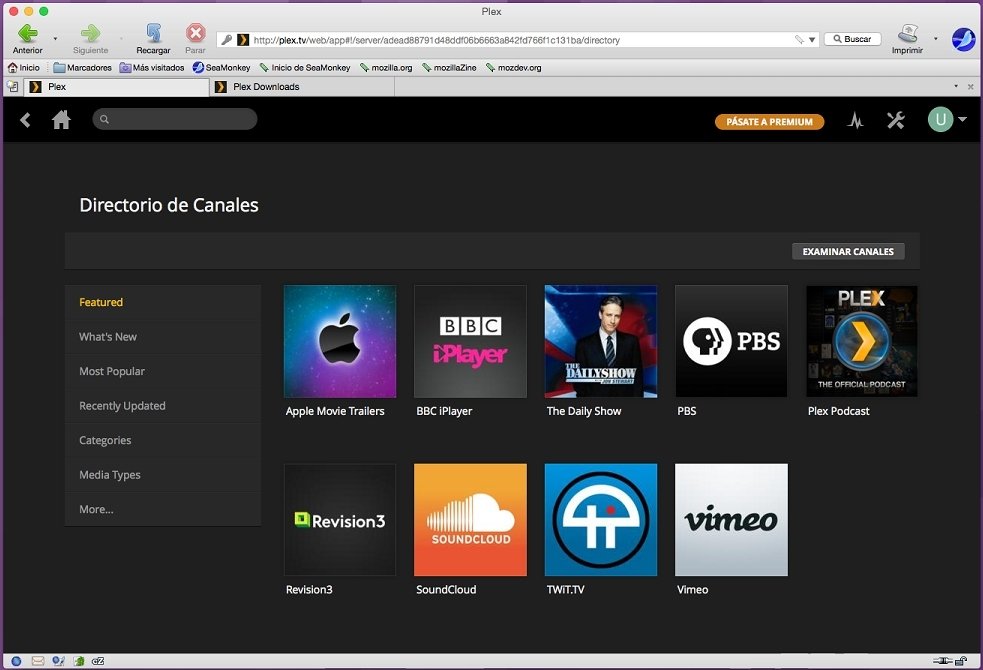This screenshot has height=670, width=983.
Task: Open Navigator from status bar icon
Action: (x=16, y=661)
